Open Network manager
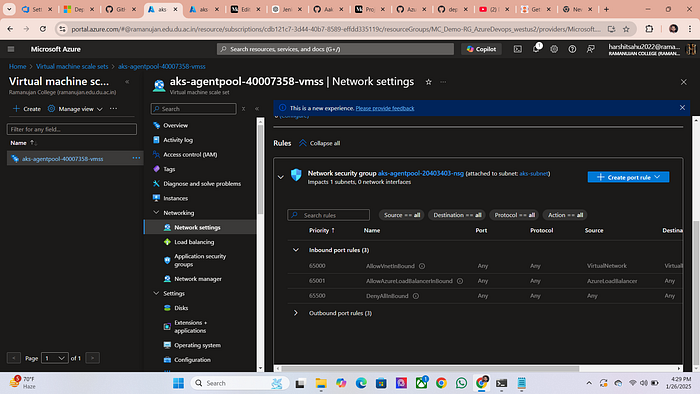 [198, 279]
